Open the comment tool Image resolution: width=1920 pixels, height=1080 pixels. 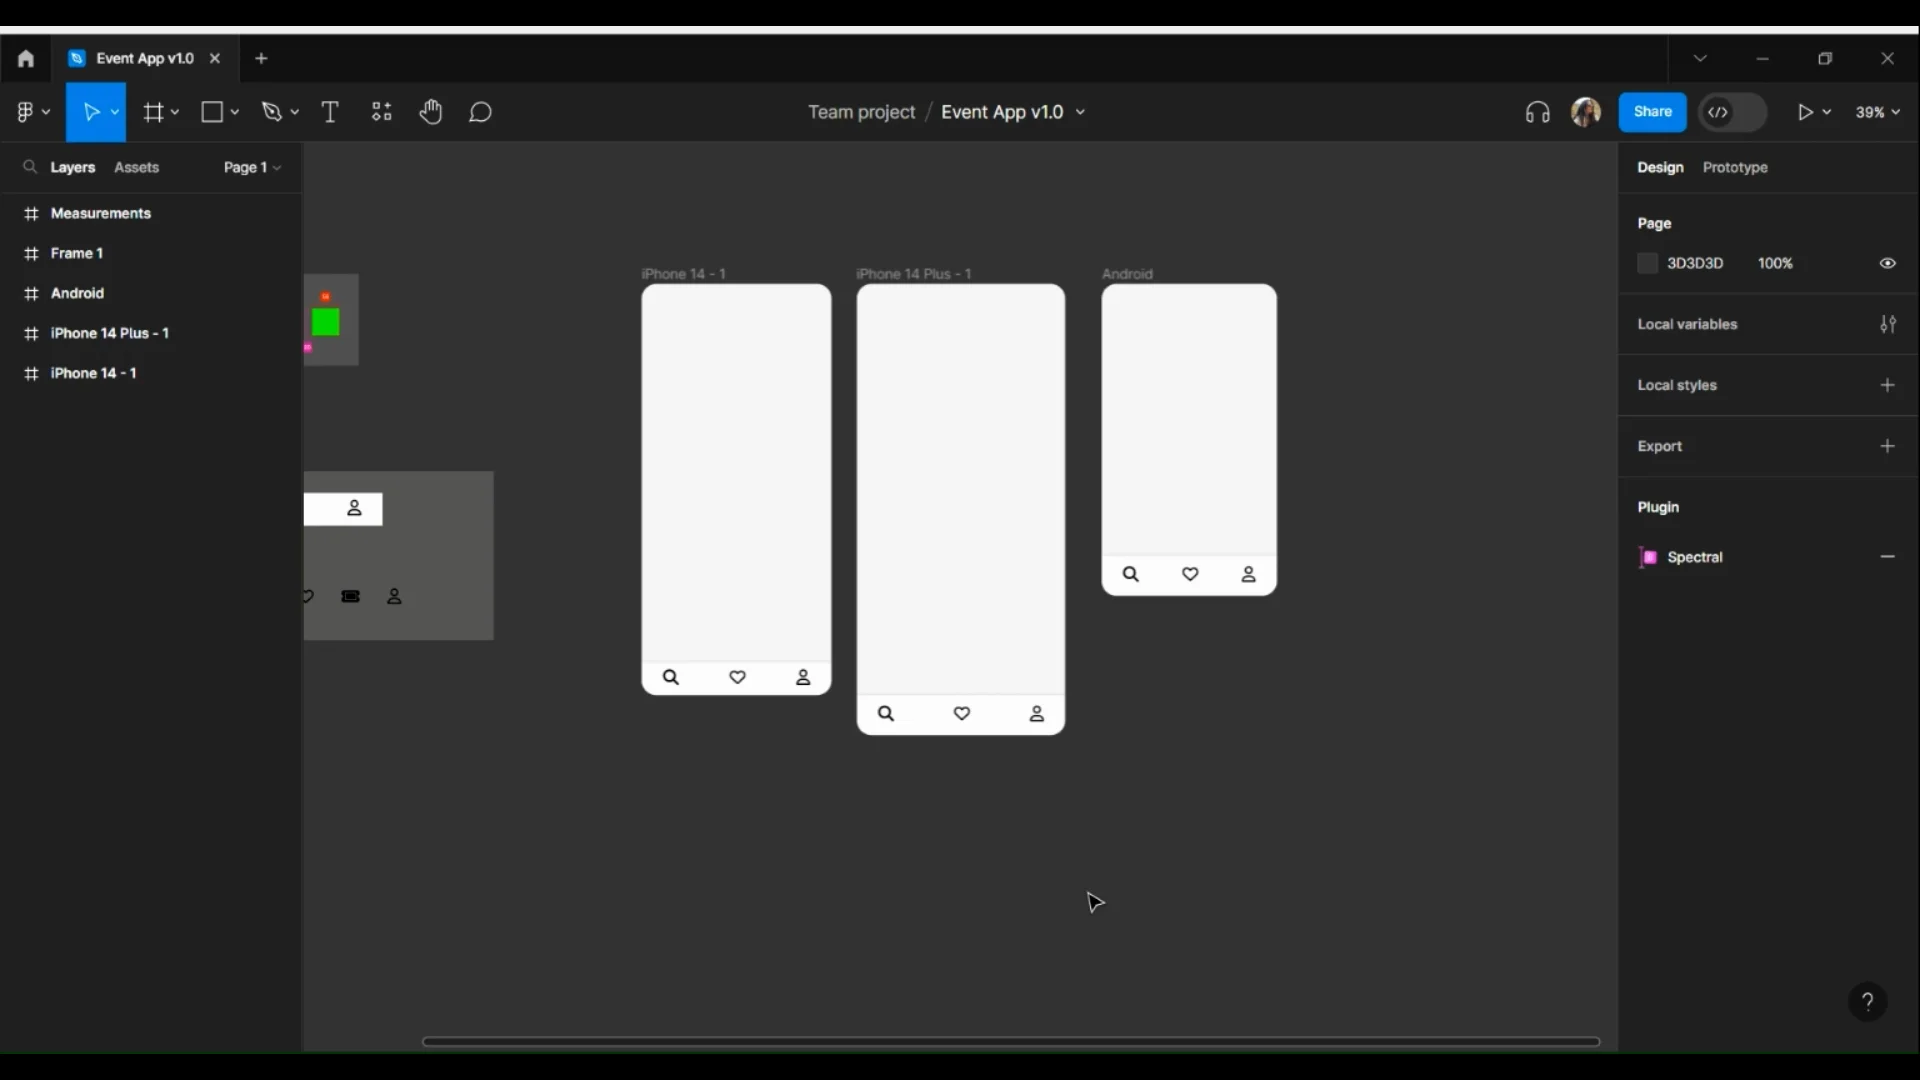pos(481,112)
